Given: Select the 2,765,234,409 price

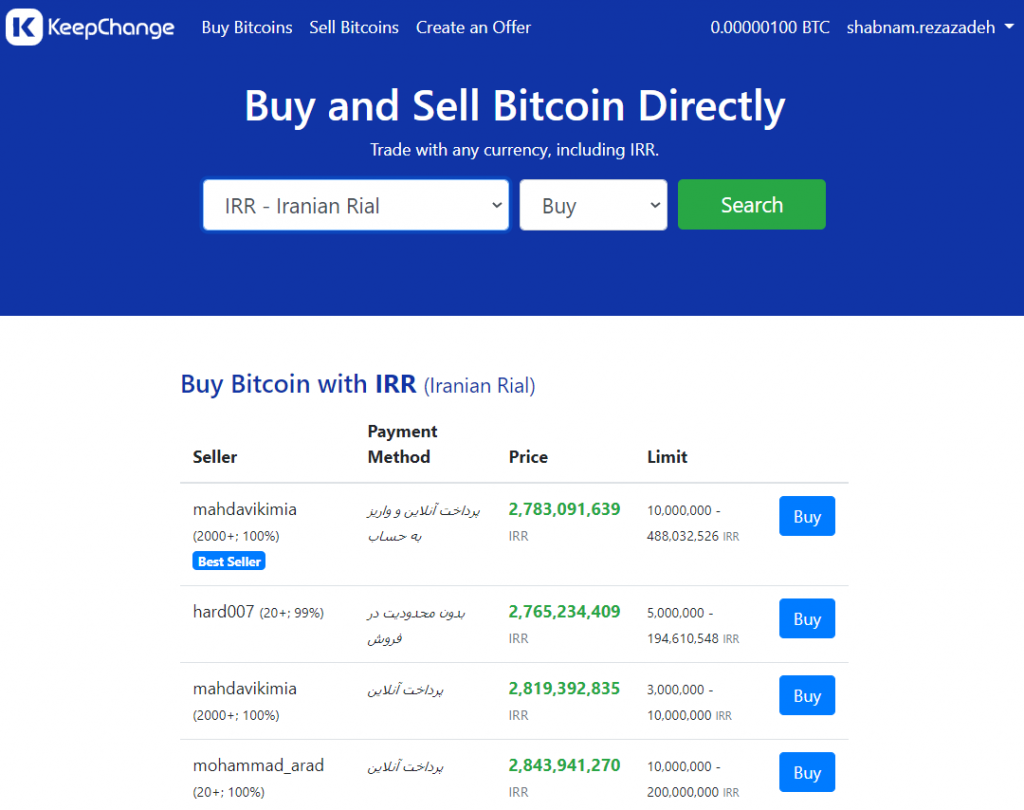Looking at the screenshot, I should [x=564, y=612].
